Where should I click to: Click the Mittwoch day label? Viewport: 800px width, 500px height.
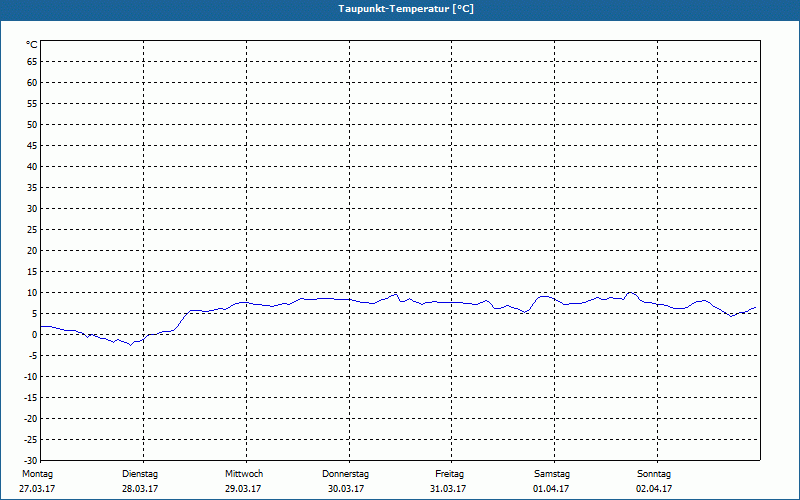(x=244, y=474)
